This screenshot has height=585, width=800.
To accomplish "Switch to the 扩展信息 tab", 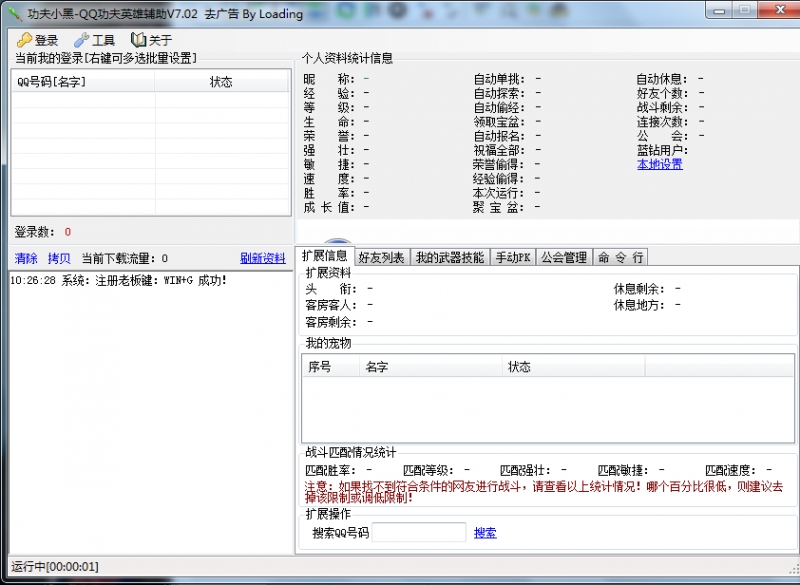I will 324,256.
